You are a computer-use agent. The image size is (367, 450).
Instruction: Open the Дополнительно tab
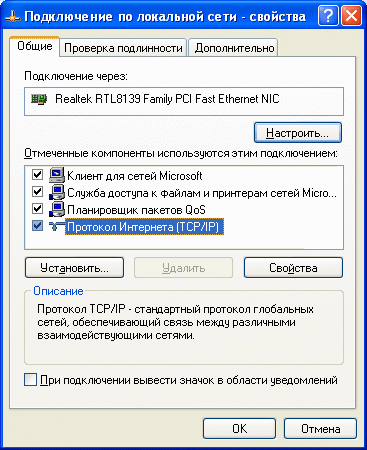[234, 48]
